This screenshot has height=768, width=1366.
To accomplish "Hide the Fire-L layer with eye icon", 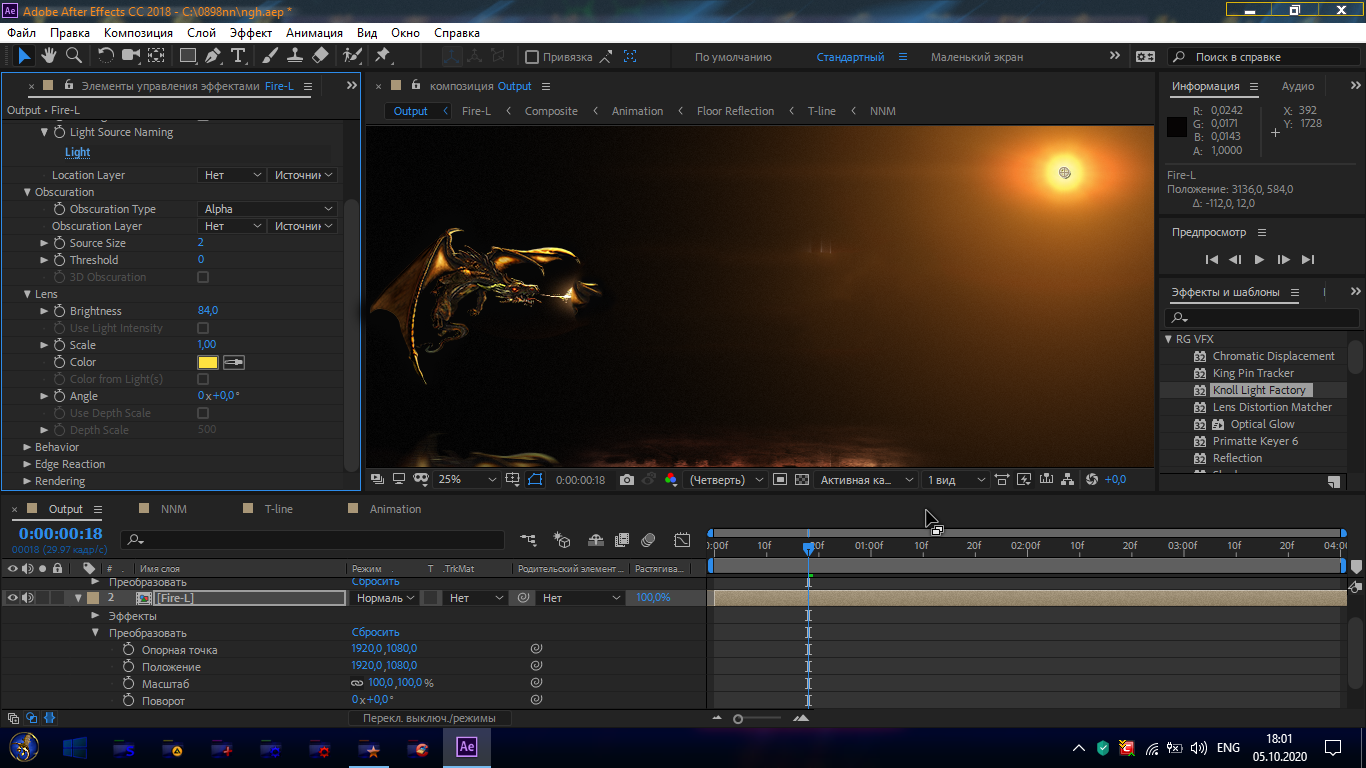I will pyautogui.click(x=13, y=598).
